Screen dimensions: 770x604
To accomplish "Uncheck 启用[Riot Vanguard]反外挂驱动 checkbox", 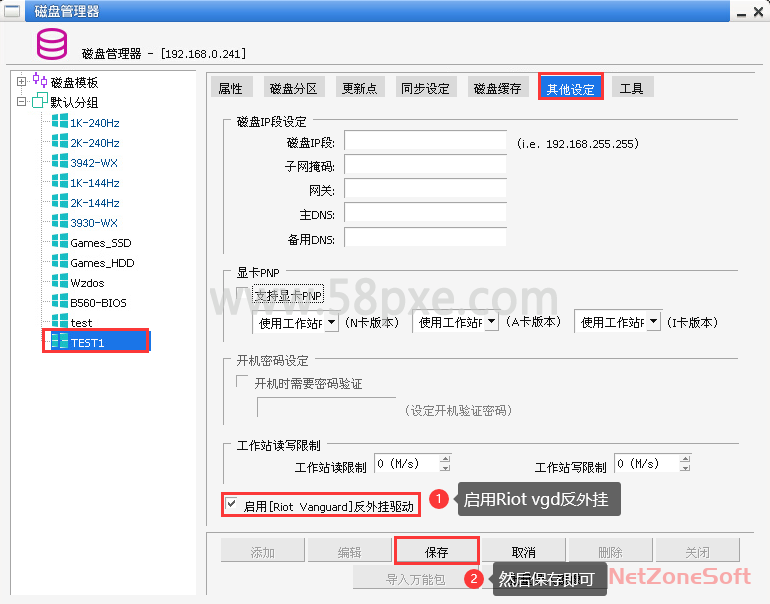I will (232, 504).
